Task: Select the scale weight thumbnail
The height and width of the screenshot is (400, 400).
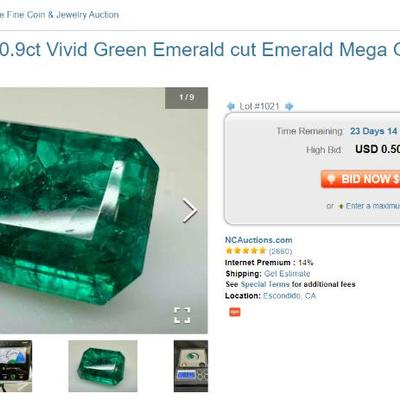Action: pyautogui.click(x=191, y=366)
